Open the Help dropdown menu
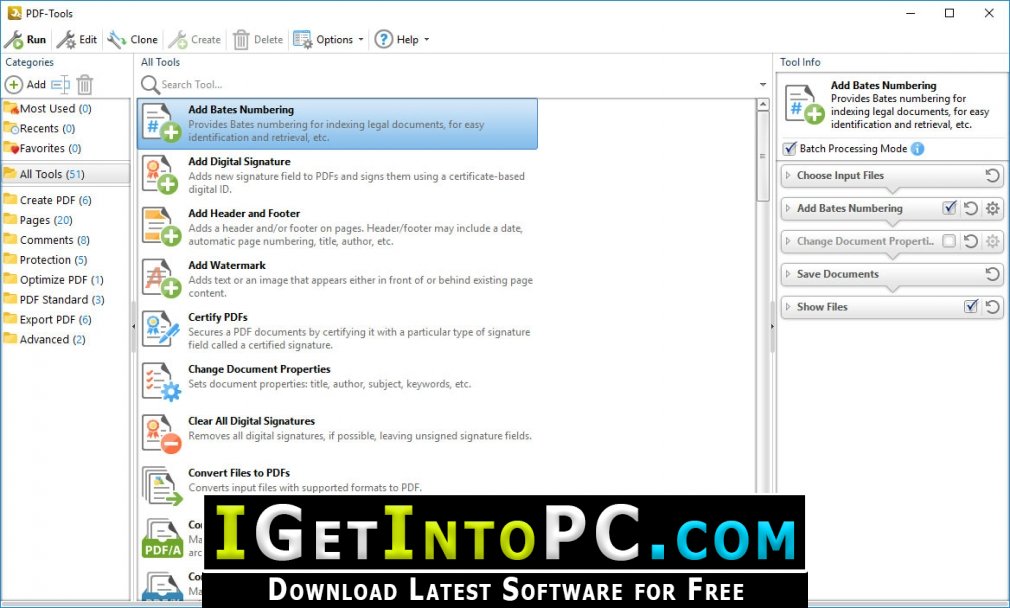Image resolution: width=1010 pixels, height=608 pixels. [x=402, y=40]
